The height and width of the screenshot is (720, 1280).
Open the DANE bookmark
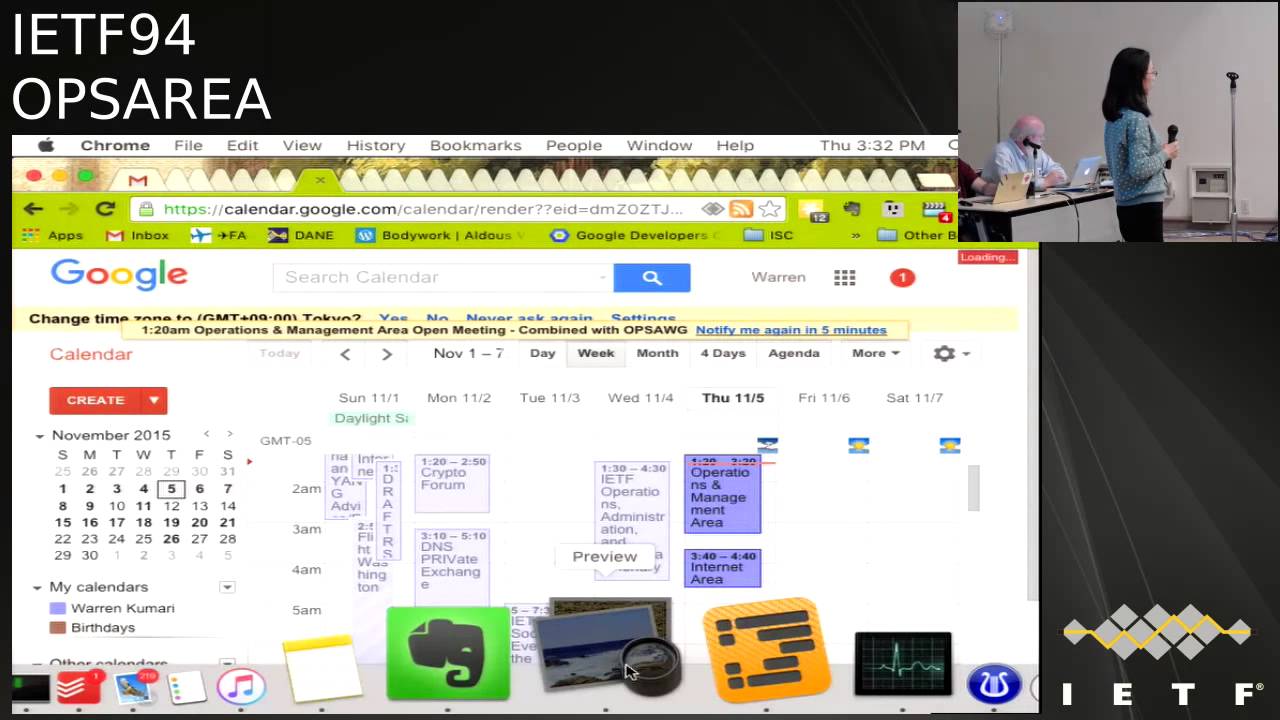click(x=301, y=235)
